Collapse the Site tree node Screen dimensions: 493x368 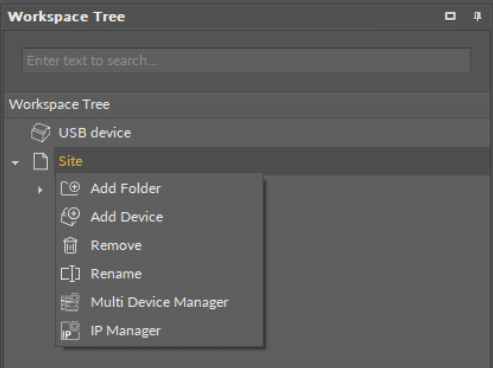[15, 163]
